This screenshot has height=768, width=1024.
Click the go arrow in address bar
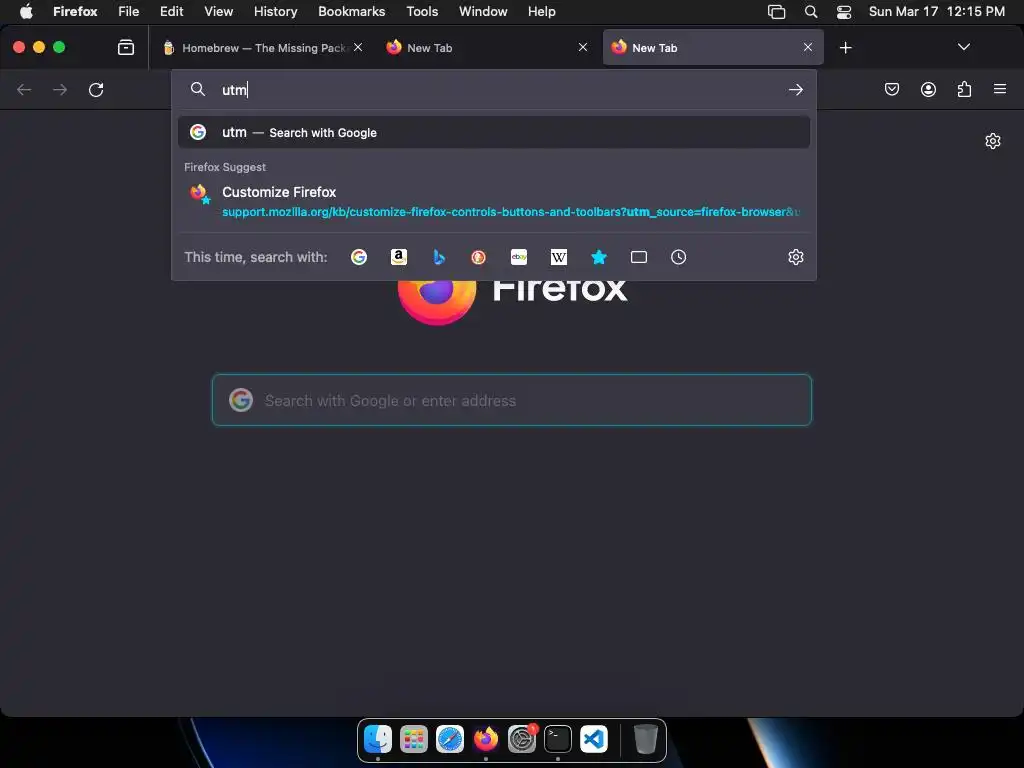795,89
